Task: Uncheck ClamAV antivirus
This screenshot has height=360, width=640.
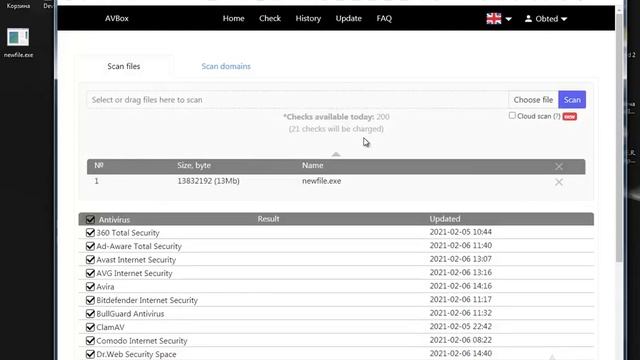Action: click(90, 327)
